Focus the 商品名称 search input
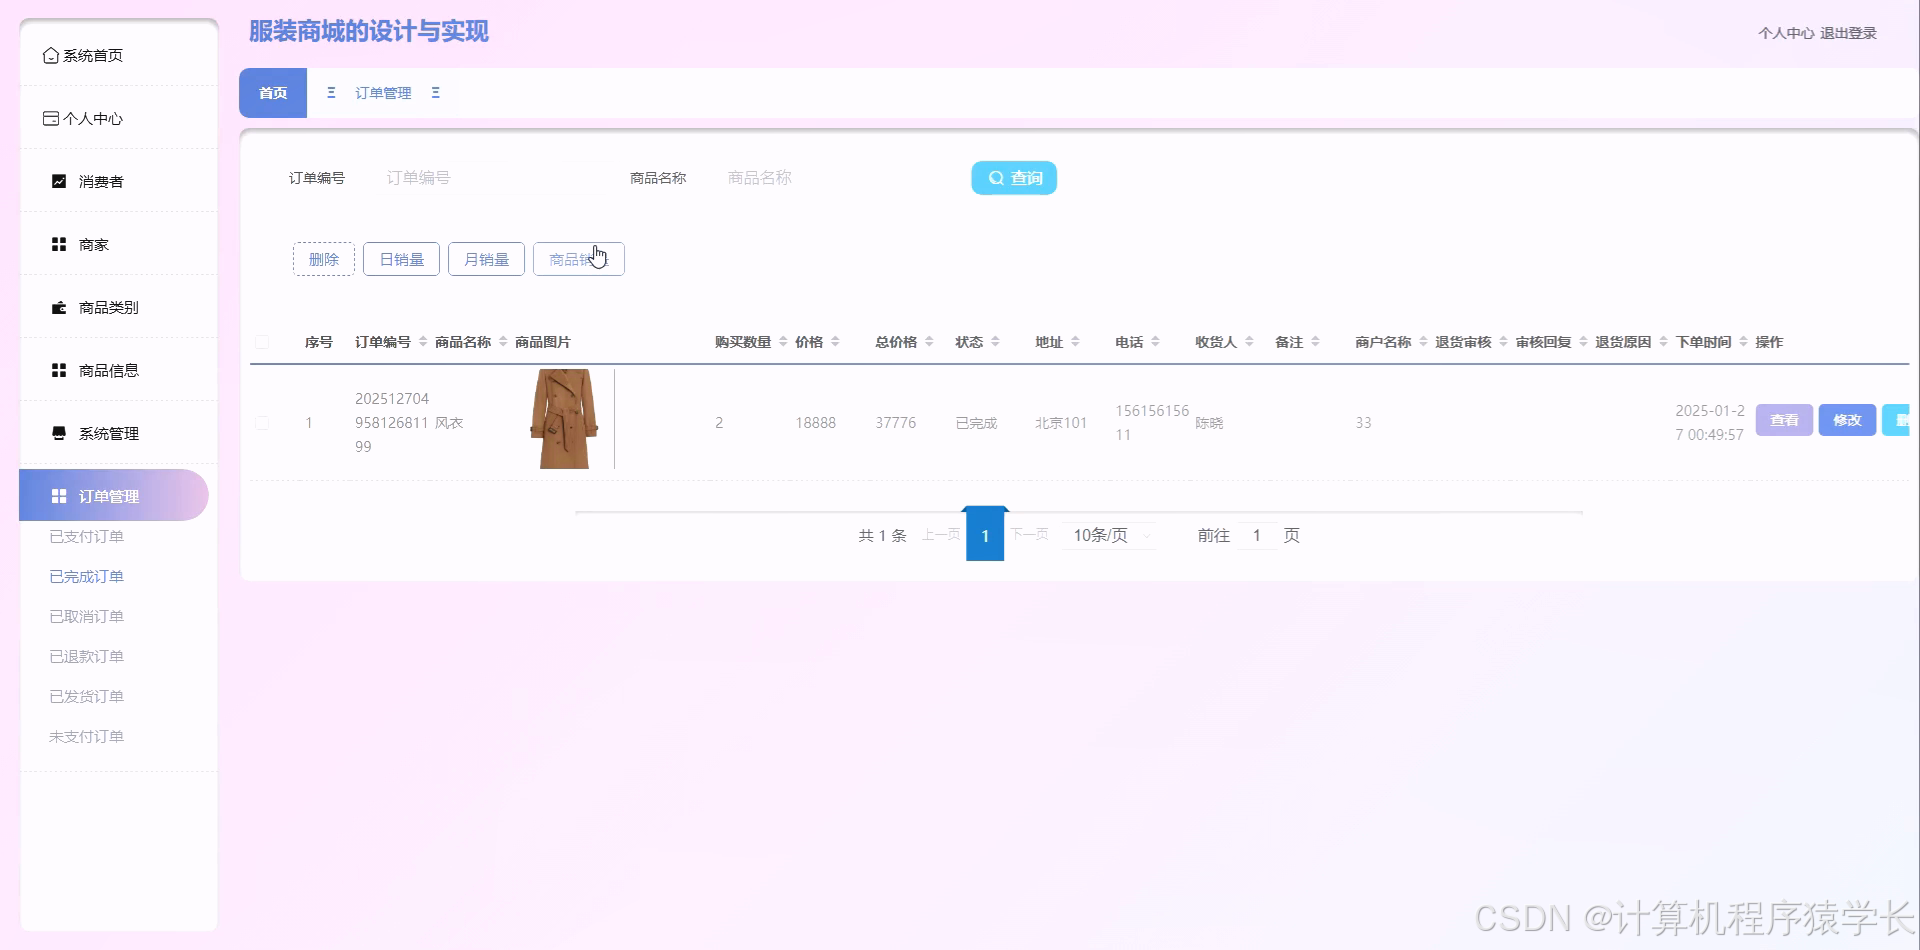 coord(820,178)
